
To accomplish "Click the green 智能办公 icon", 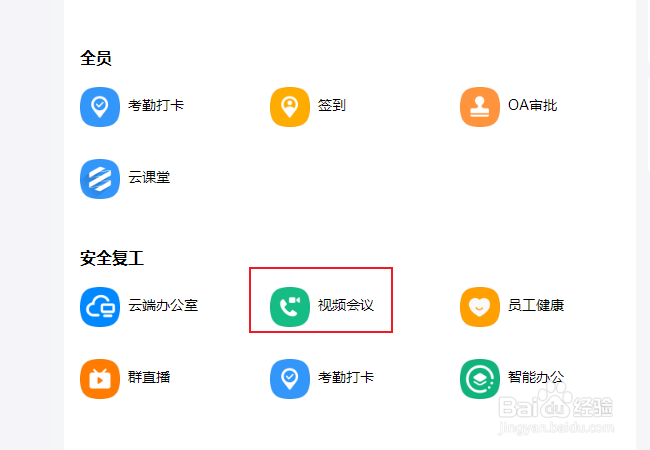I will coord(480,379).
